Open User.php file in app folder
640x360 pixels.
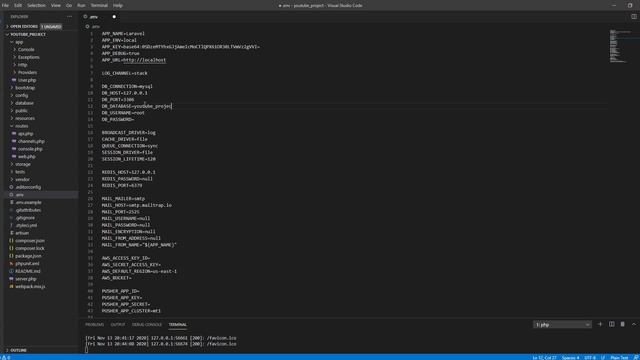[x=27, y=80]
